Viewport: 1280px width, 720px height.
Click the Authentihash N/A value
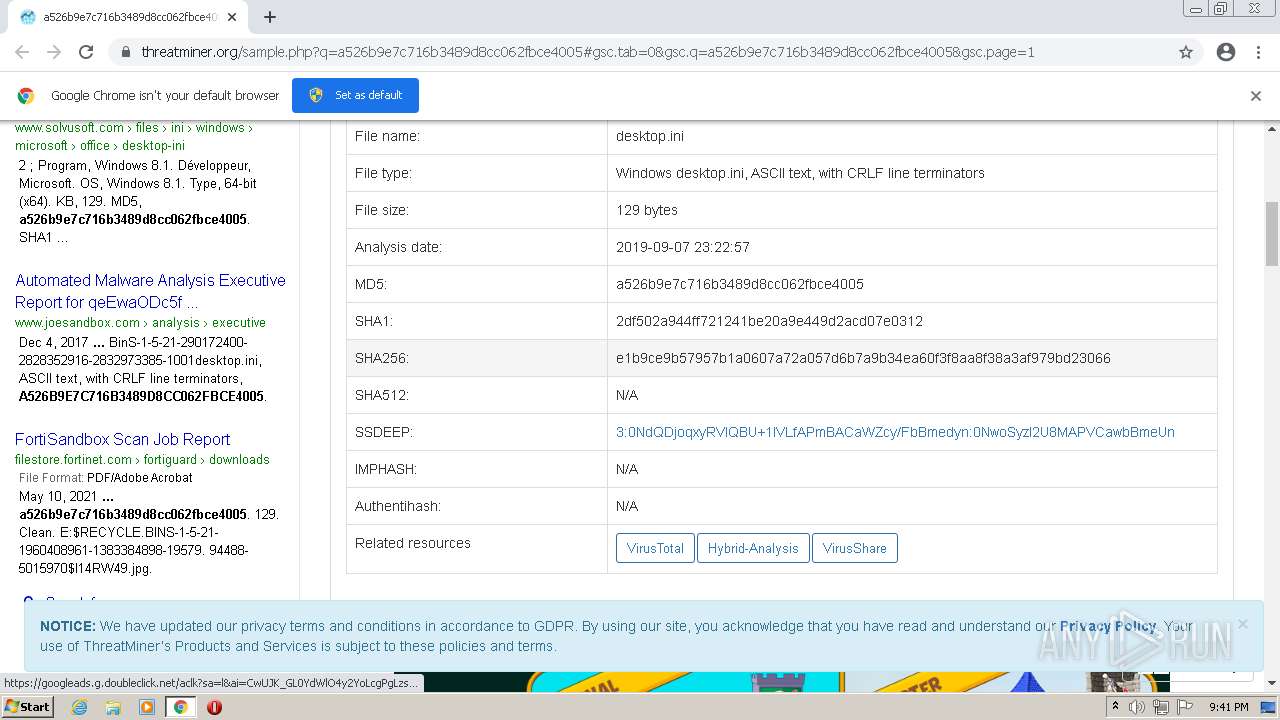(x=627, y=506)
